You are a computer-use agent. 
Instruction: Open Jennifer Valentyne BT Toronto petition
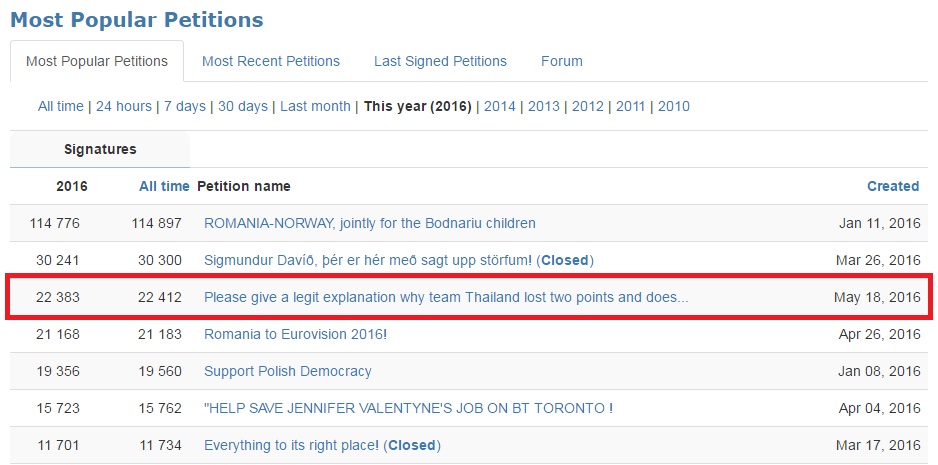click(408, 408)
